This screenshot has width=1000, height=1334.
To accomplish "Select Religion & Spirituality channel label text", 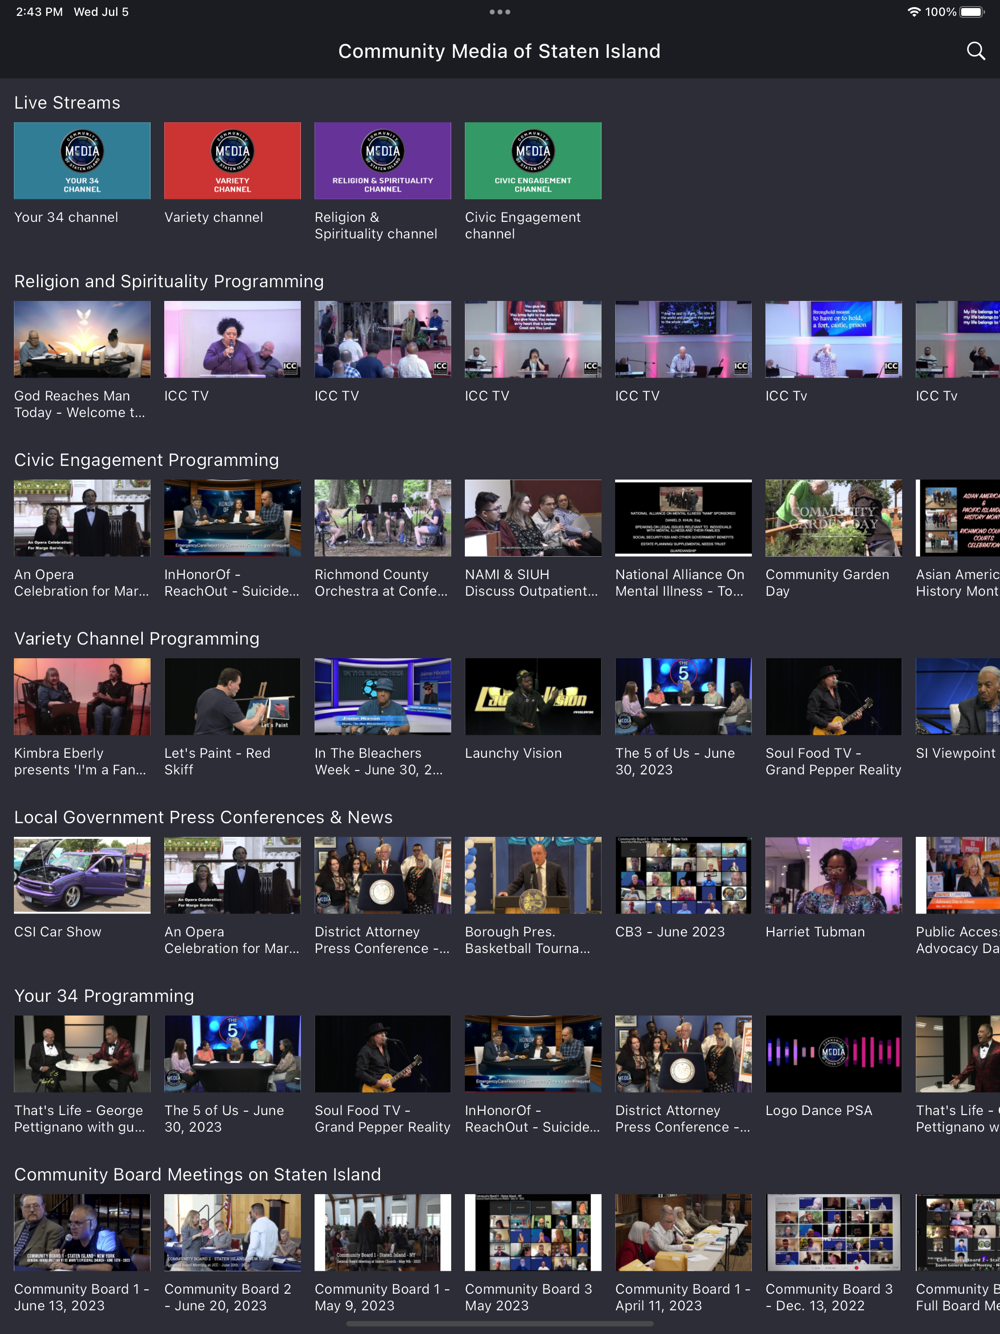I will pyautogui.click(x=376, y=225).
